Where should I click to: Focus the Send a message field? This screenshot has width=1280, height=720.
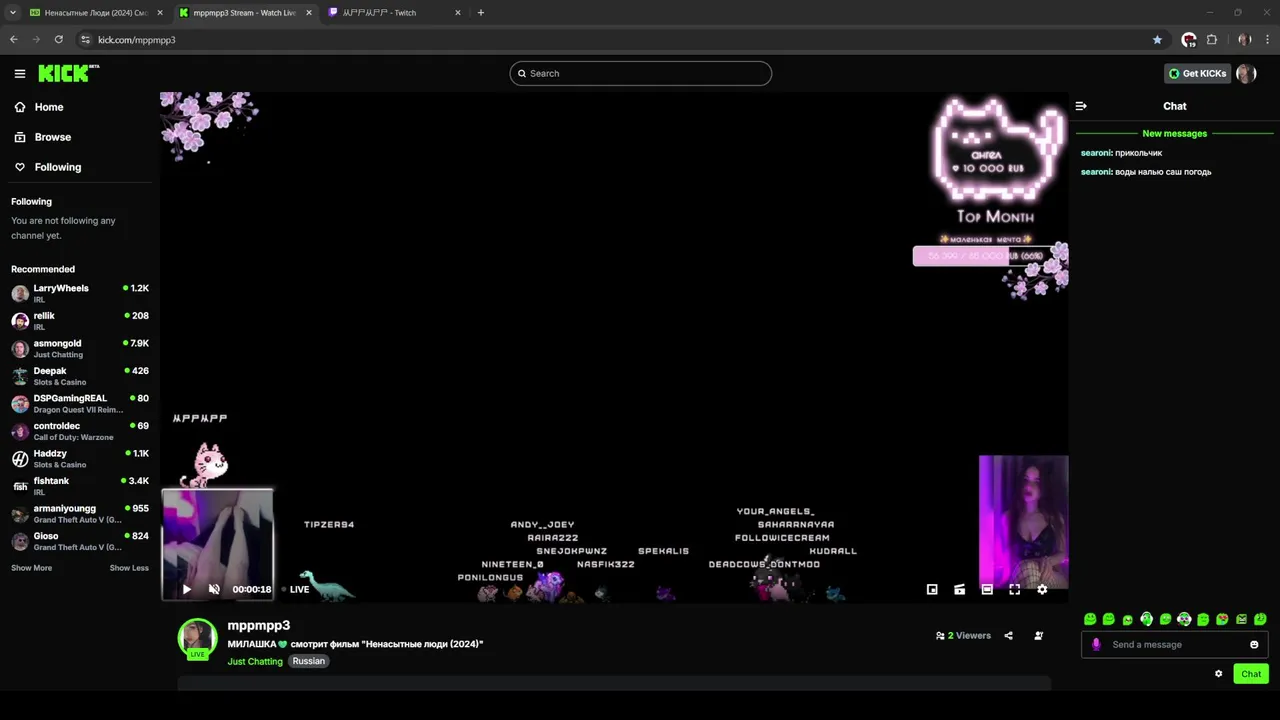pos(1174,644)
